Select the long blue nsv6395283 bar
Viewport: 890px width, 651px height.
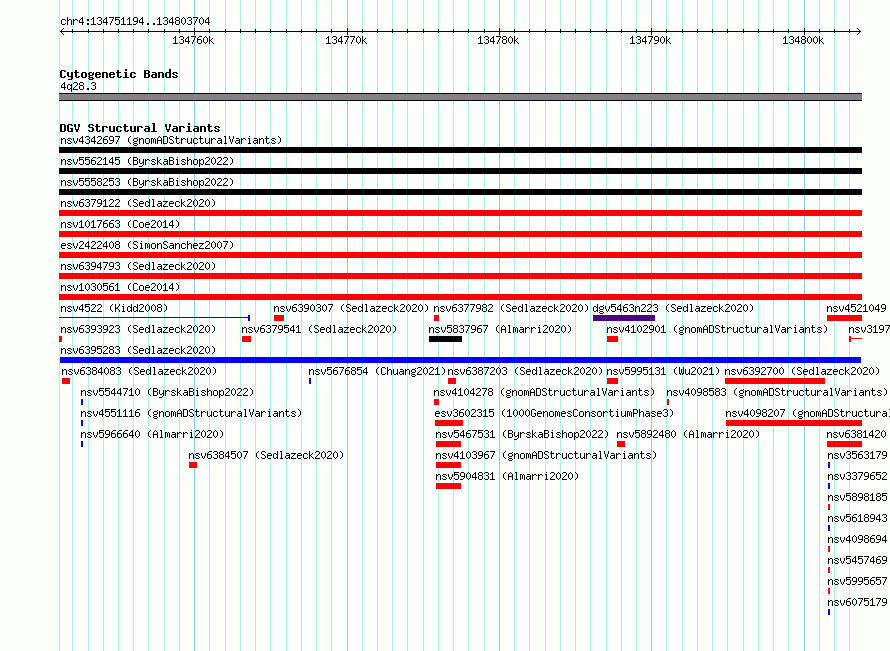460,360
